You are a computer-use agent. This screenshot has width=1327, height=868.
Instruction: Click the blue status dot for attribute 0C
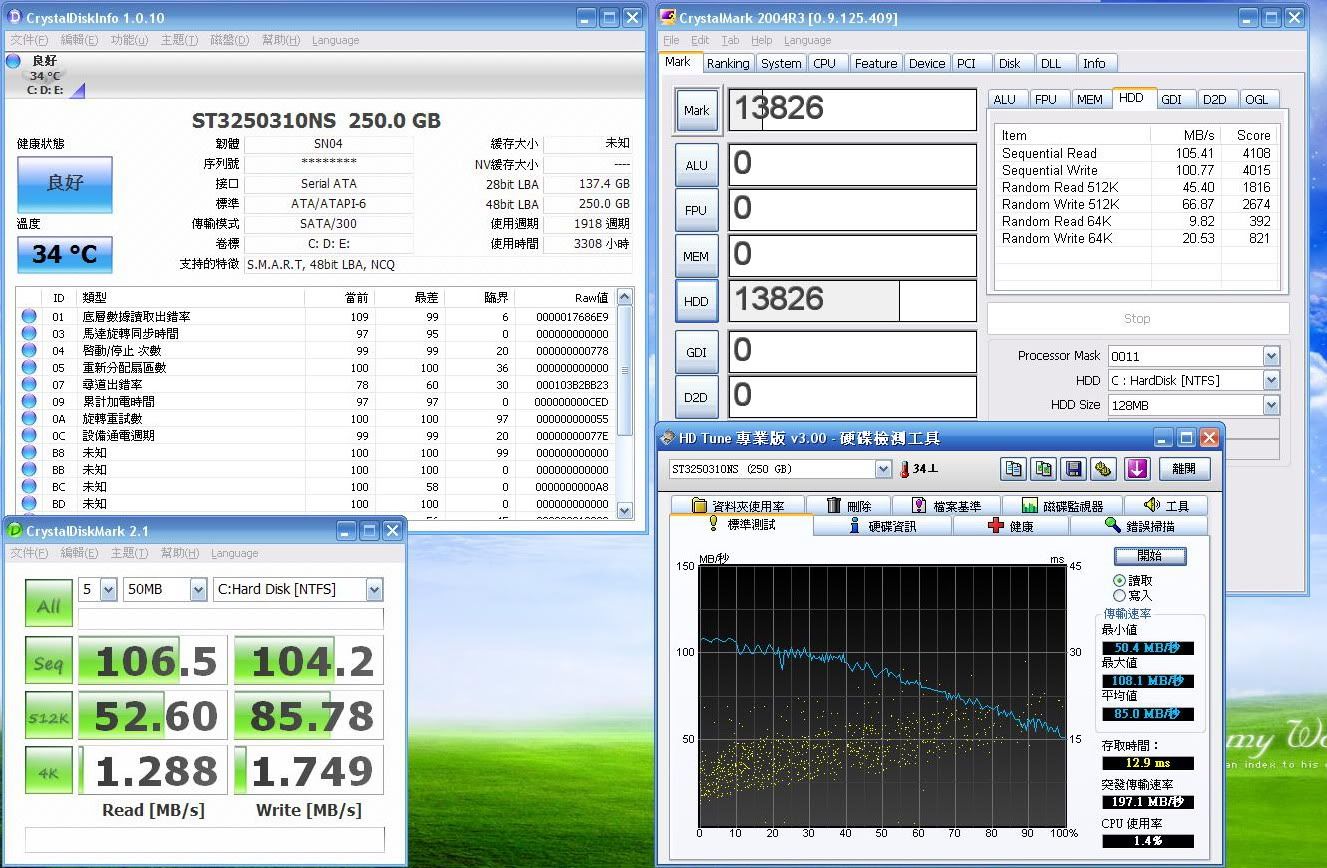29,436
